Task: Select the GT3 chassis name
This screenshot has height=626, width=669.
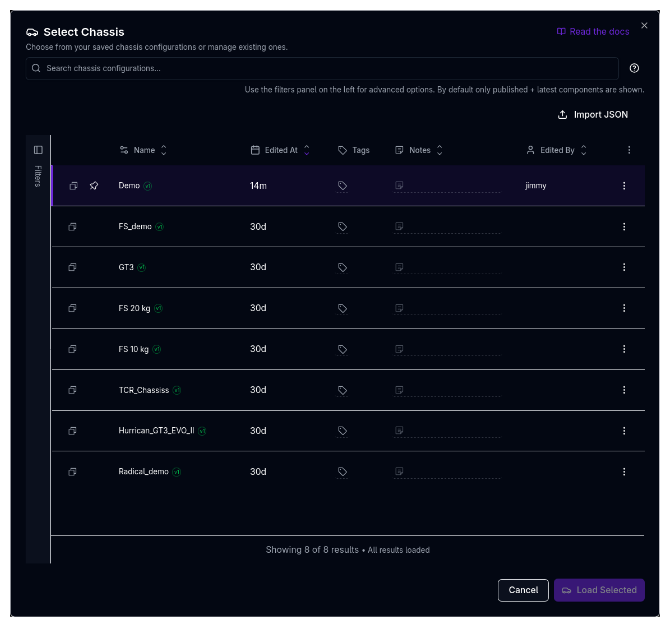Action: tap(126, 267)
